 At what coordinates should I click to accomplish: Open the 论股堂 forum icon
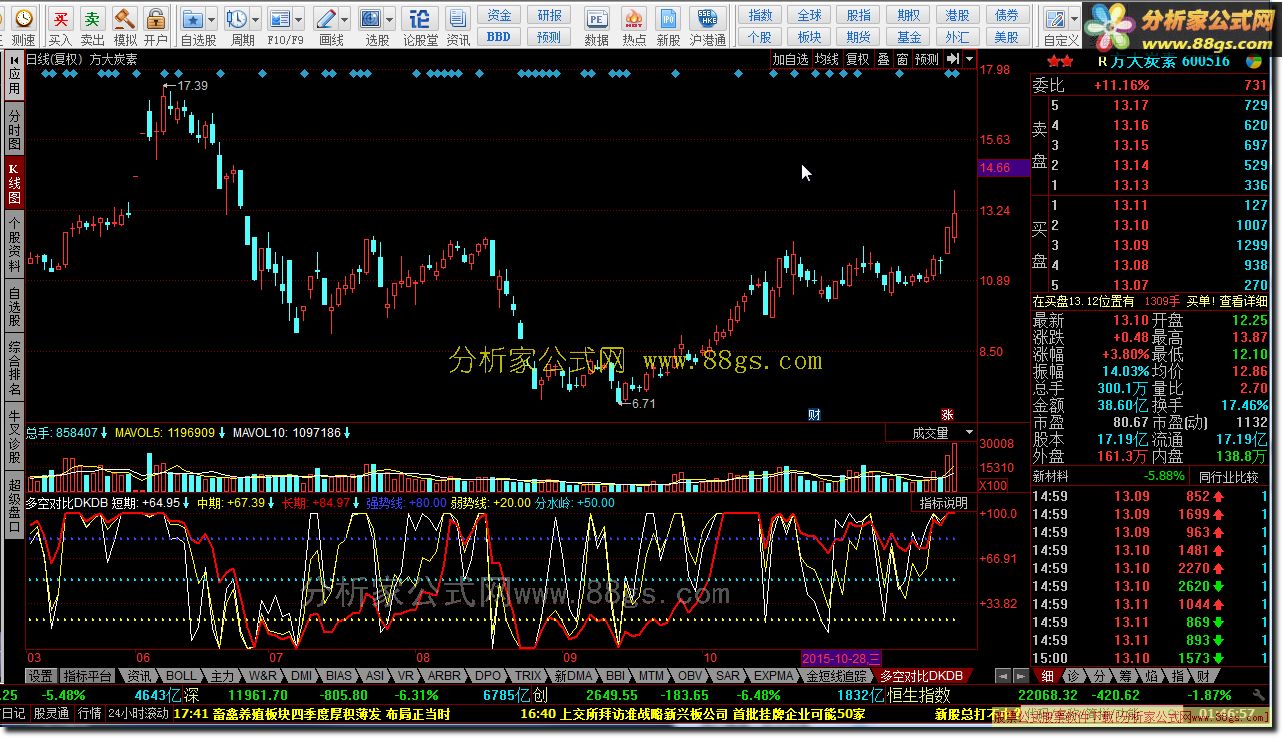pos(420,18)
